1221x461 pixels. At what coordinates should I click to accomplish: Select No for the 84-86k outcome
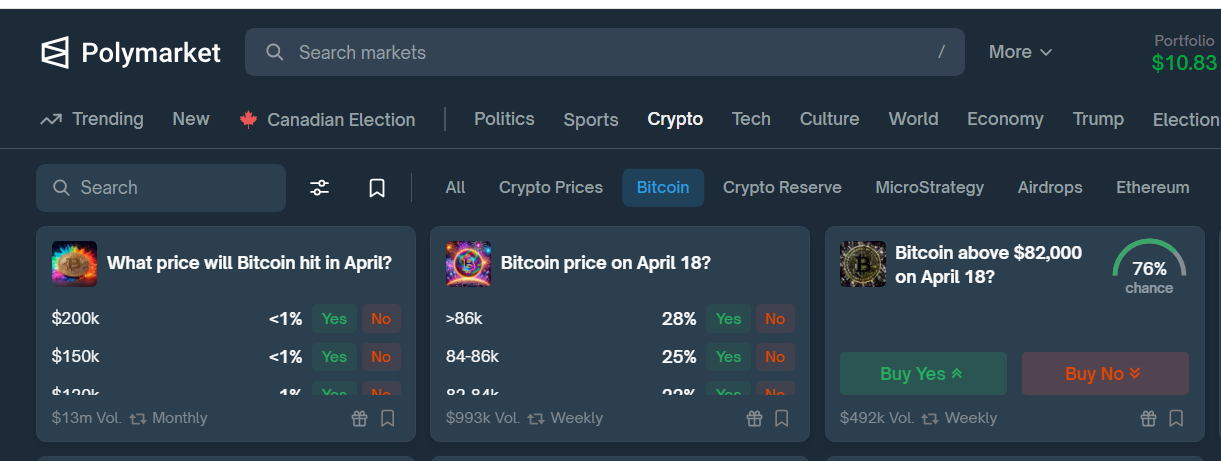(775, 357)
